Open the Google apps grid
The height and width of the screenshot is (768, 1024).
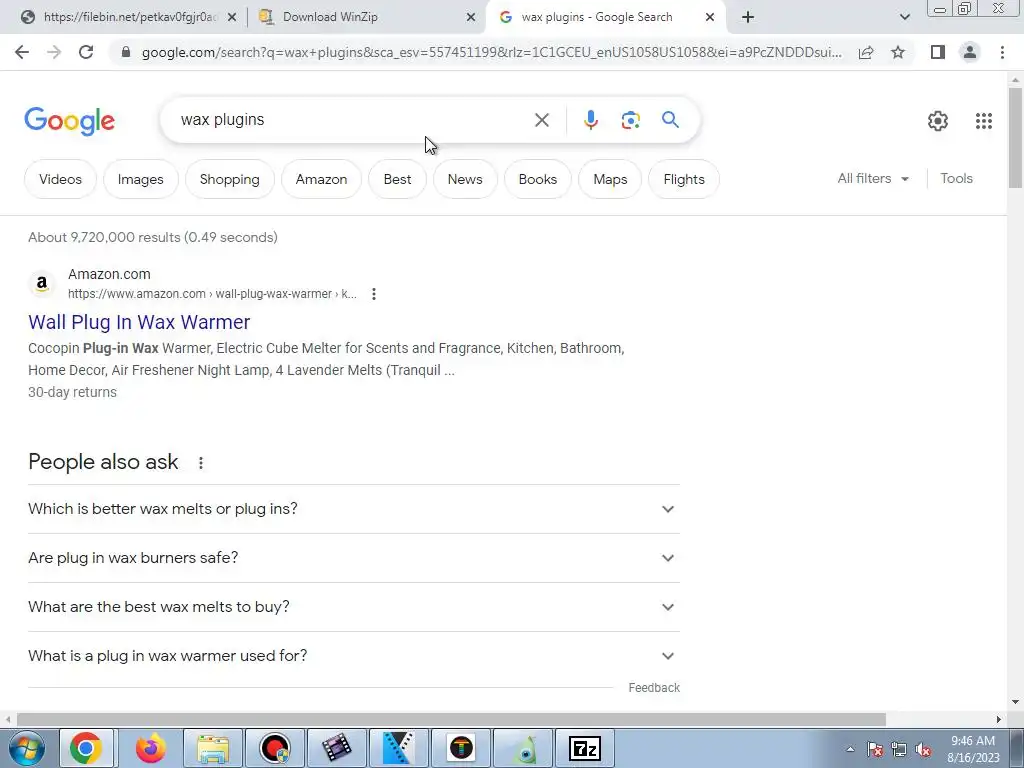coord(984,121)
